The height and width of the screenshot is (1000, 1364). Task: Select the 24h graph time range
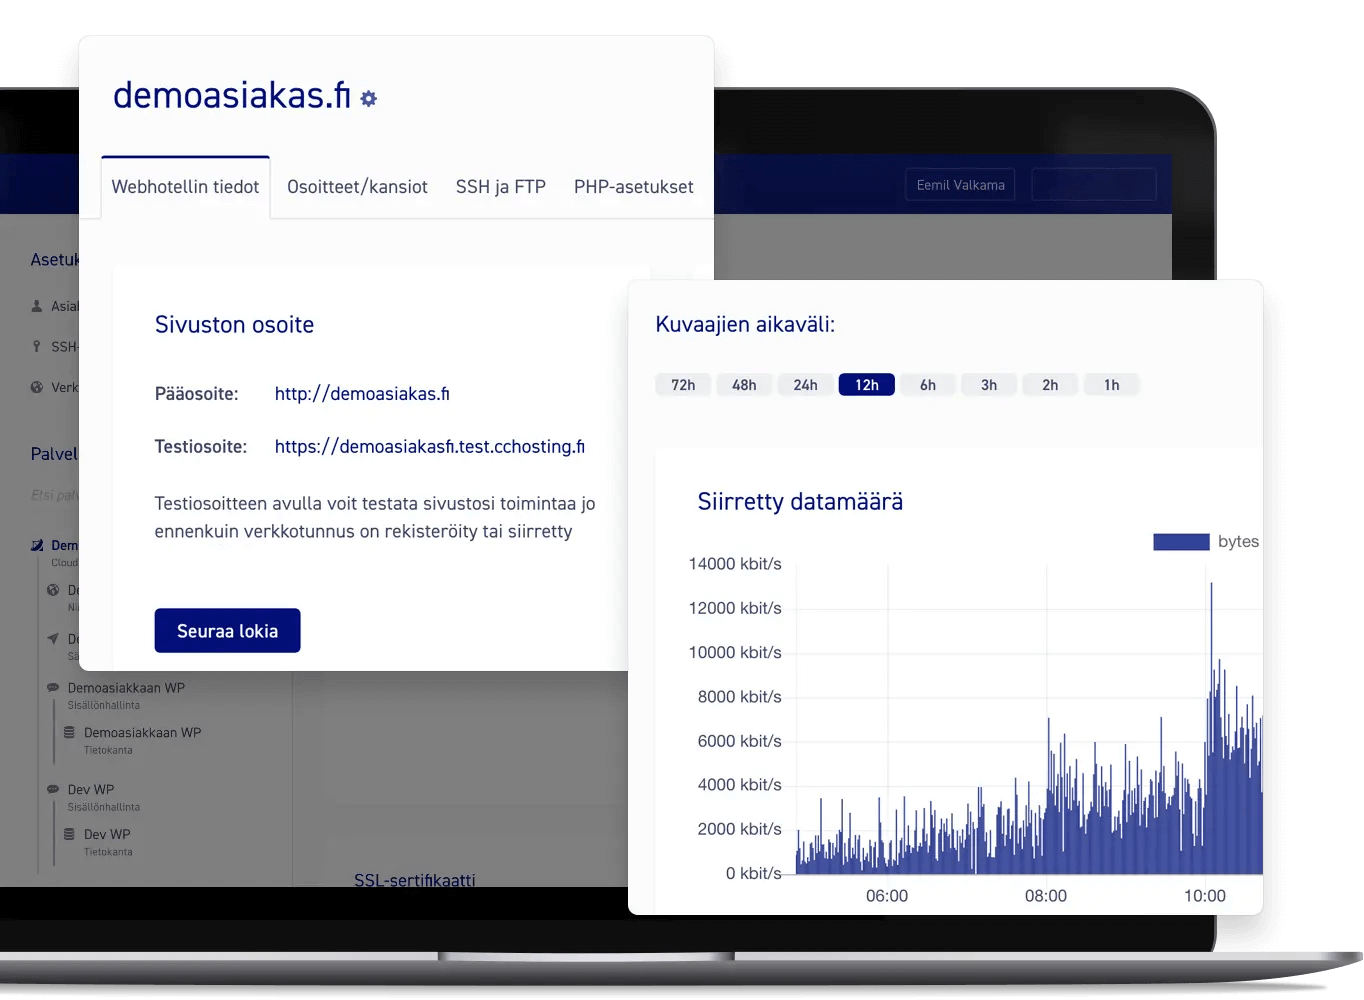(x=805, y=385)
